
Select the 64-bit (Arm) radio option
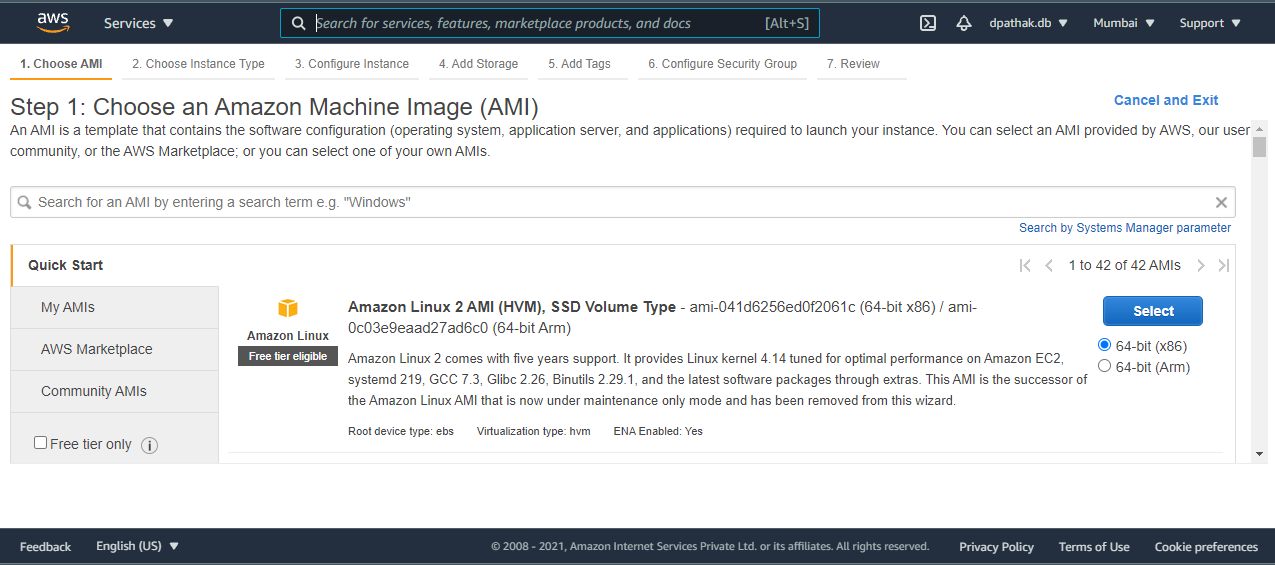(1105, 366)
